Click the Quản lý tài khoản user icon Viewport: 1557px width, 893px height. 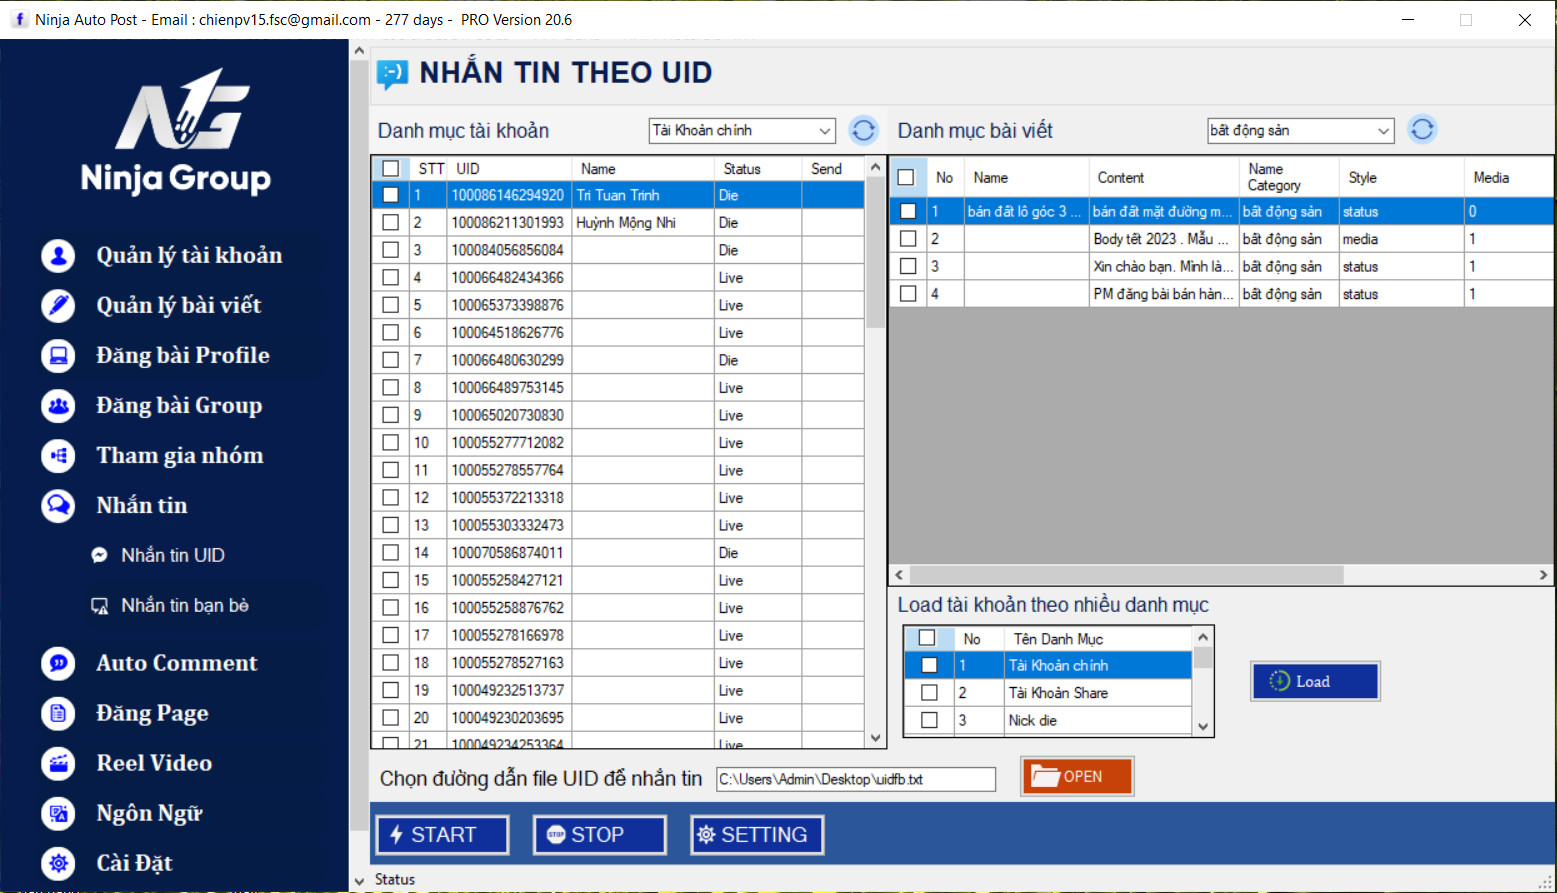tap(58, 256)
